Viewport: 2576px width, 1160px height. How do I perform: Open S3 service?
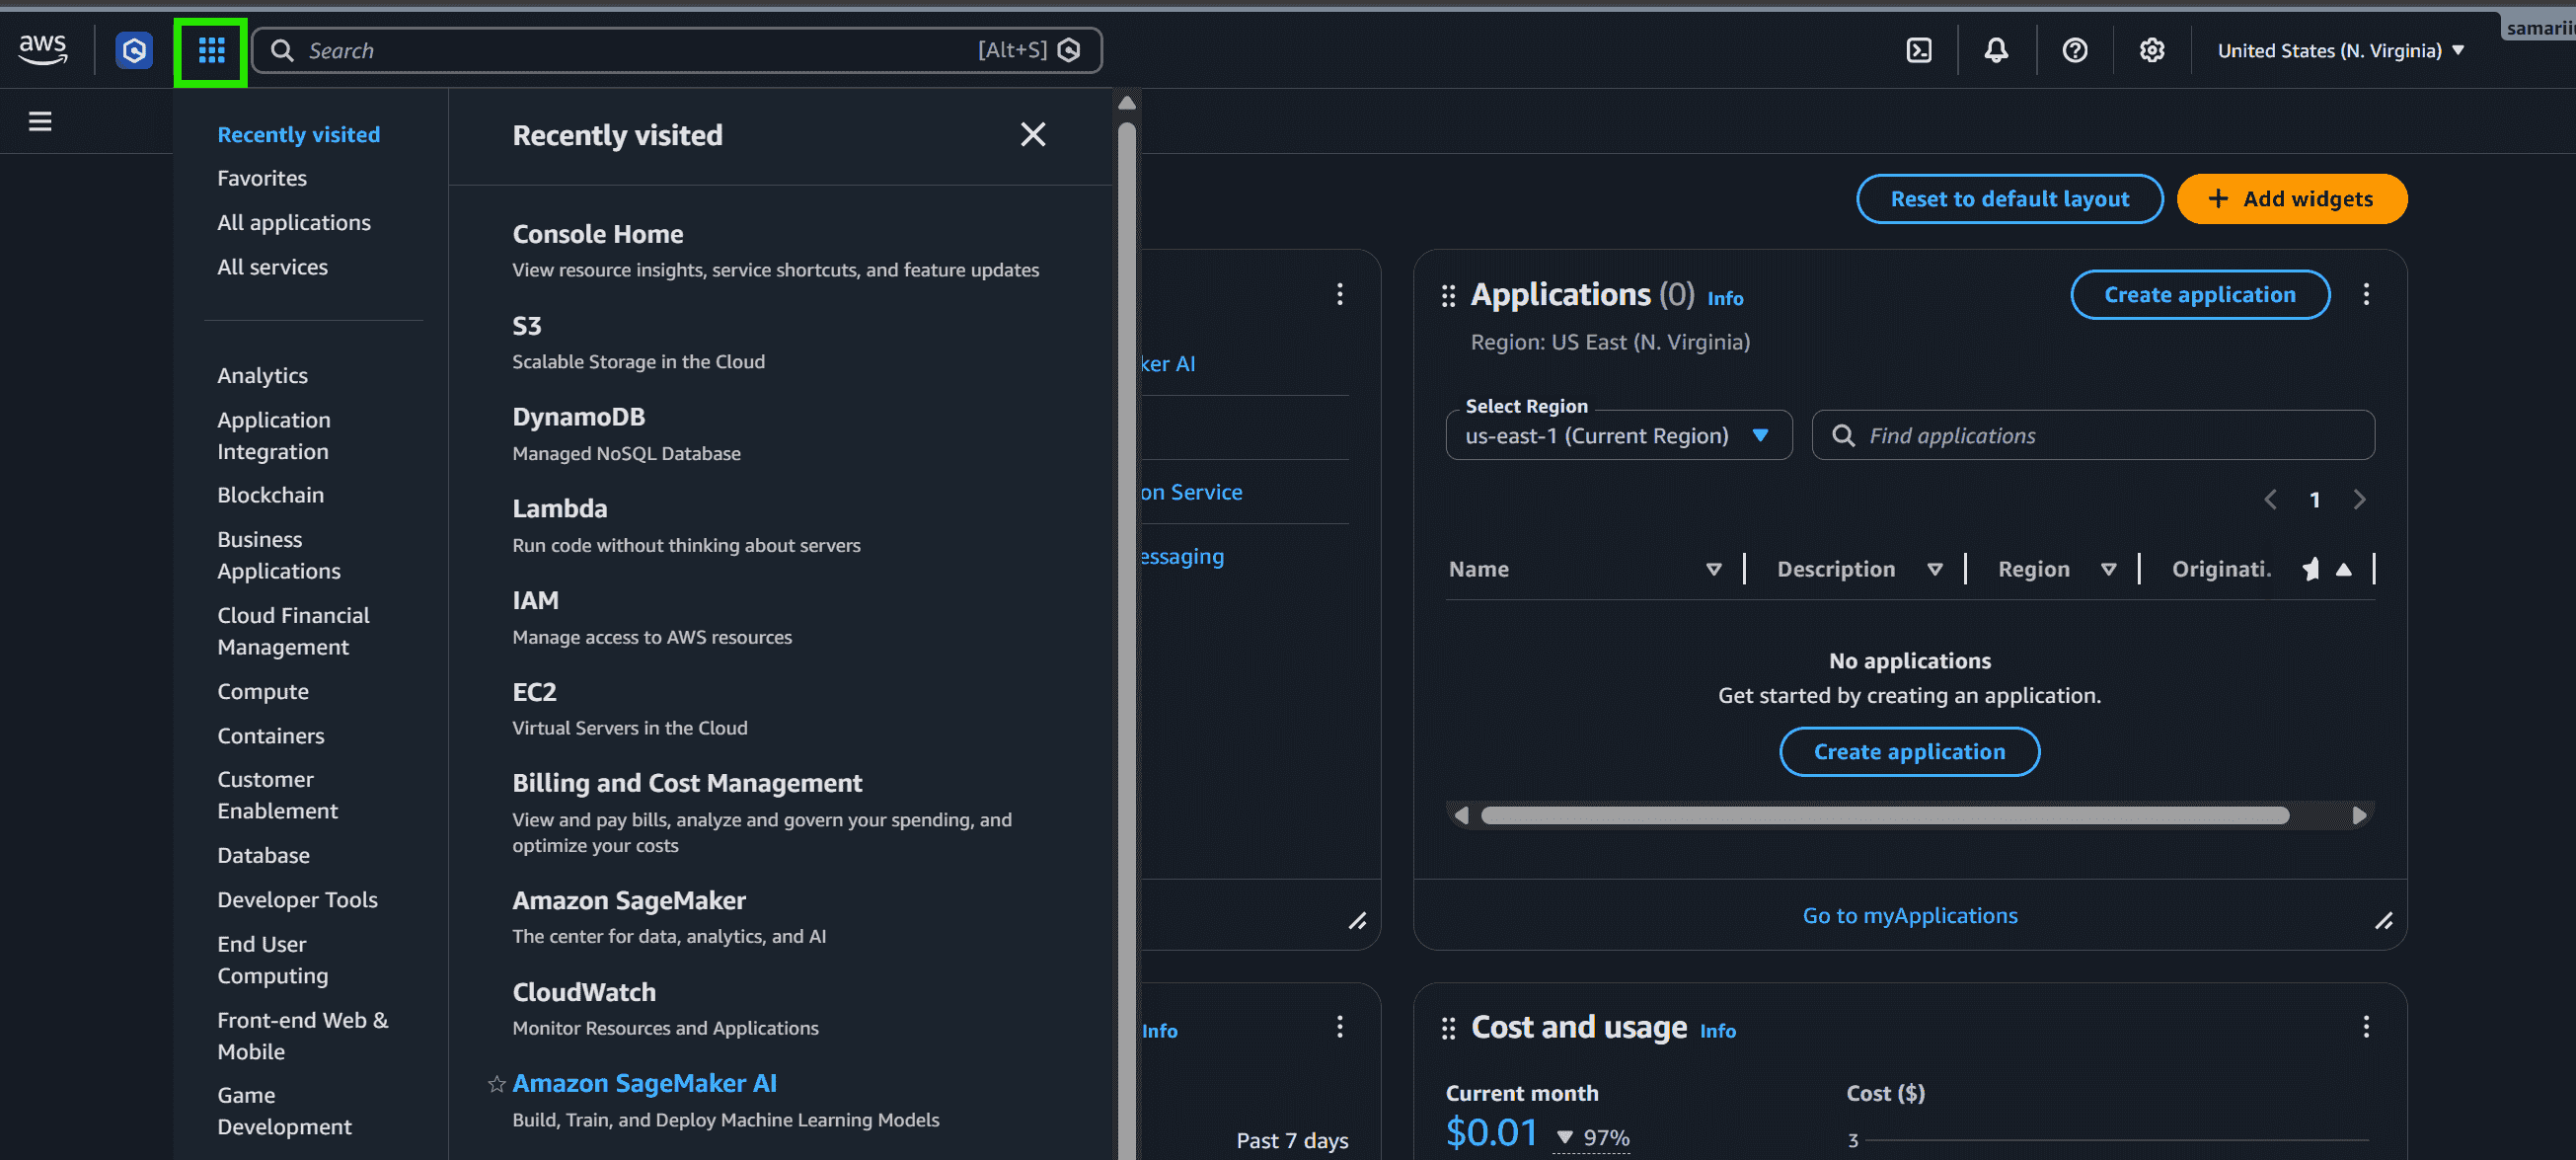[526, 326]
